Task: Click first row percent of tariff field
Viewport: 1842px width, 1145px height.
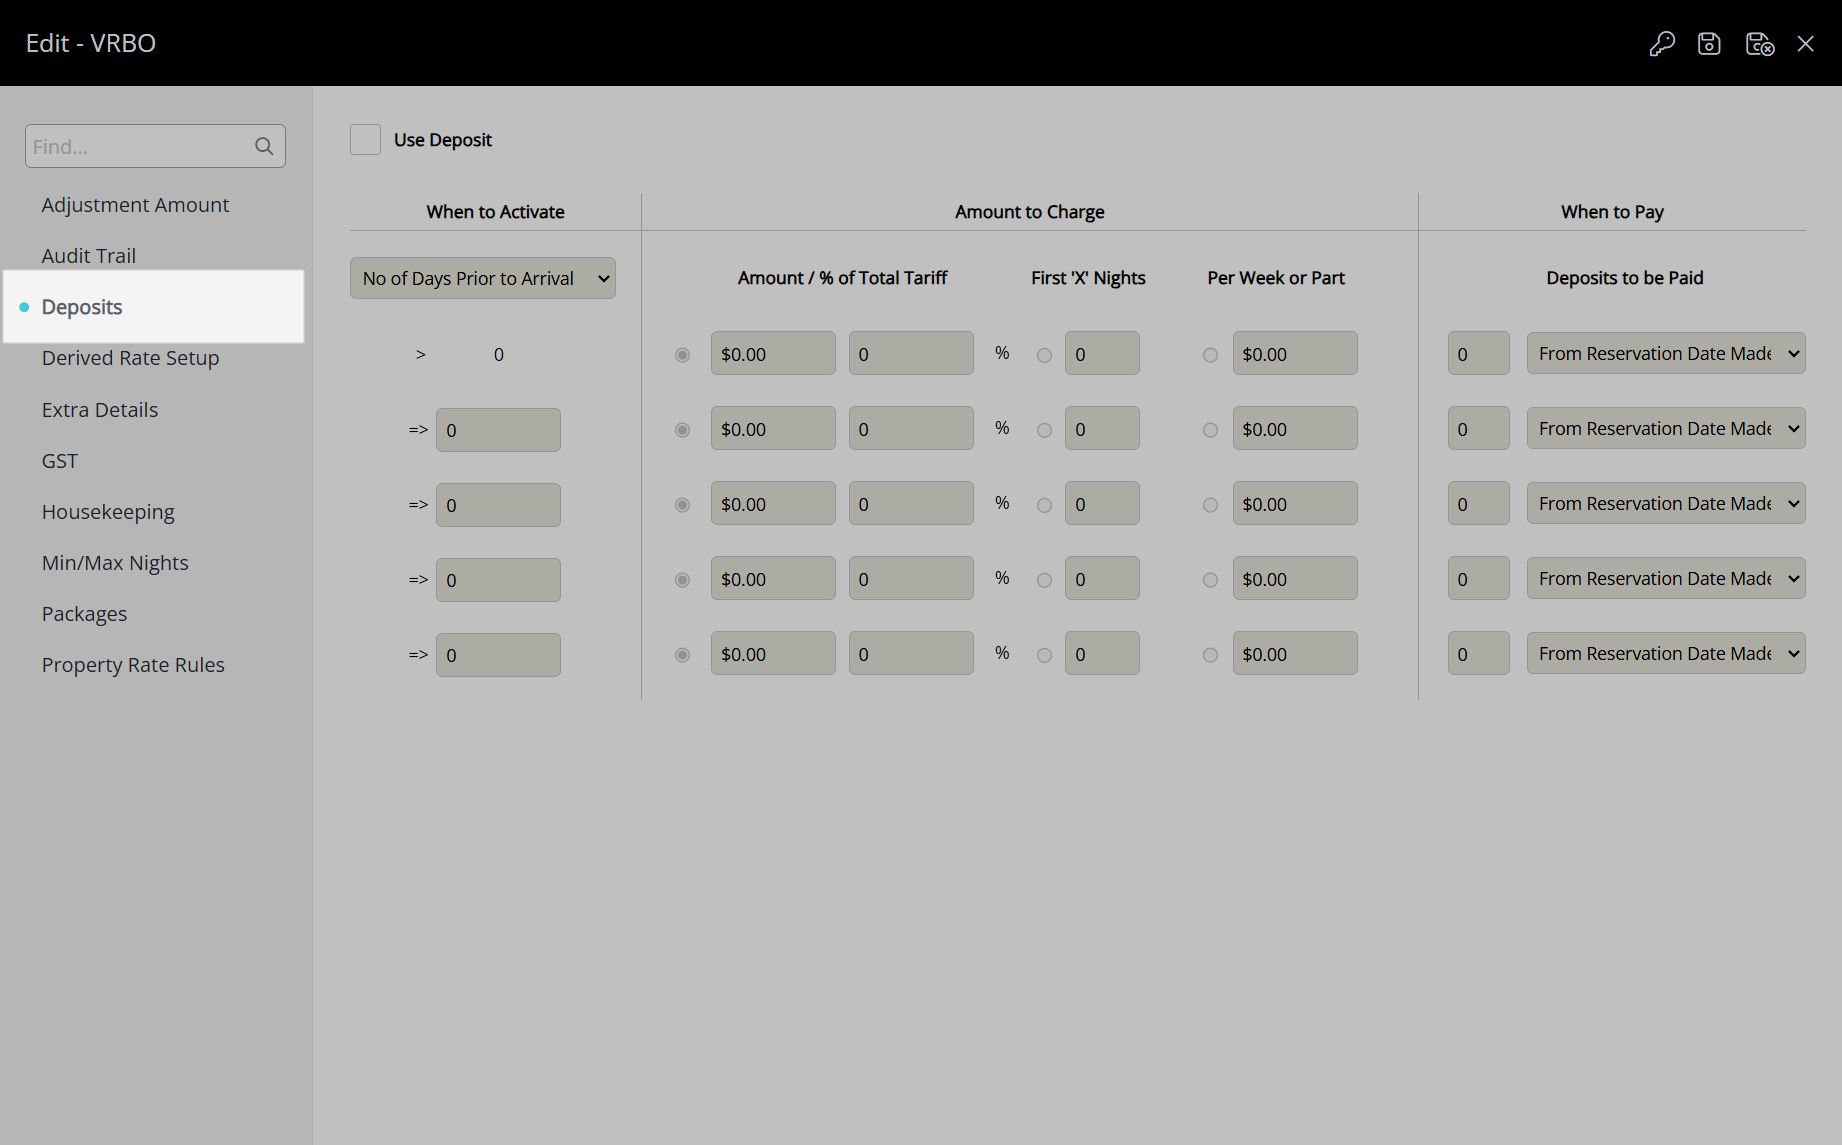Action: [x=911, y=353]
